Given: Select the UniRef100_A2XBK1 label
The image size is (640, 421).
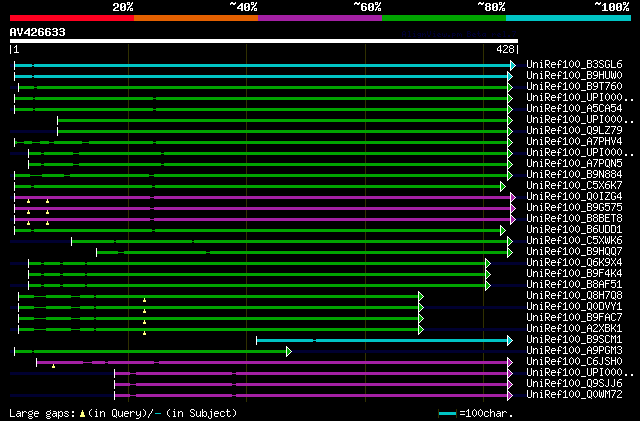Looking at the screenshot, I should click(x=574, y=329).
